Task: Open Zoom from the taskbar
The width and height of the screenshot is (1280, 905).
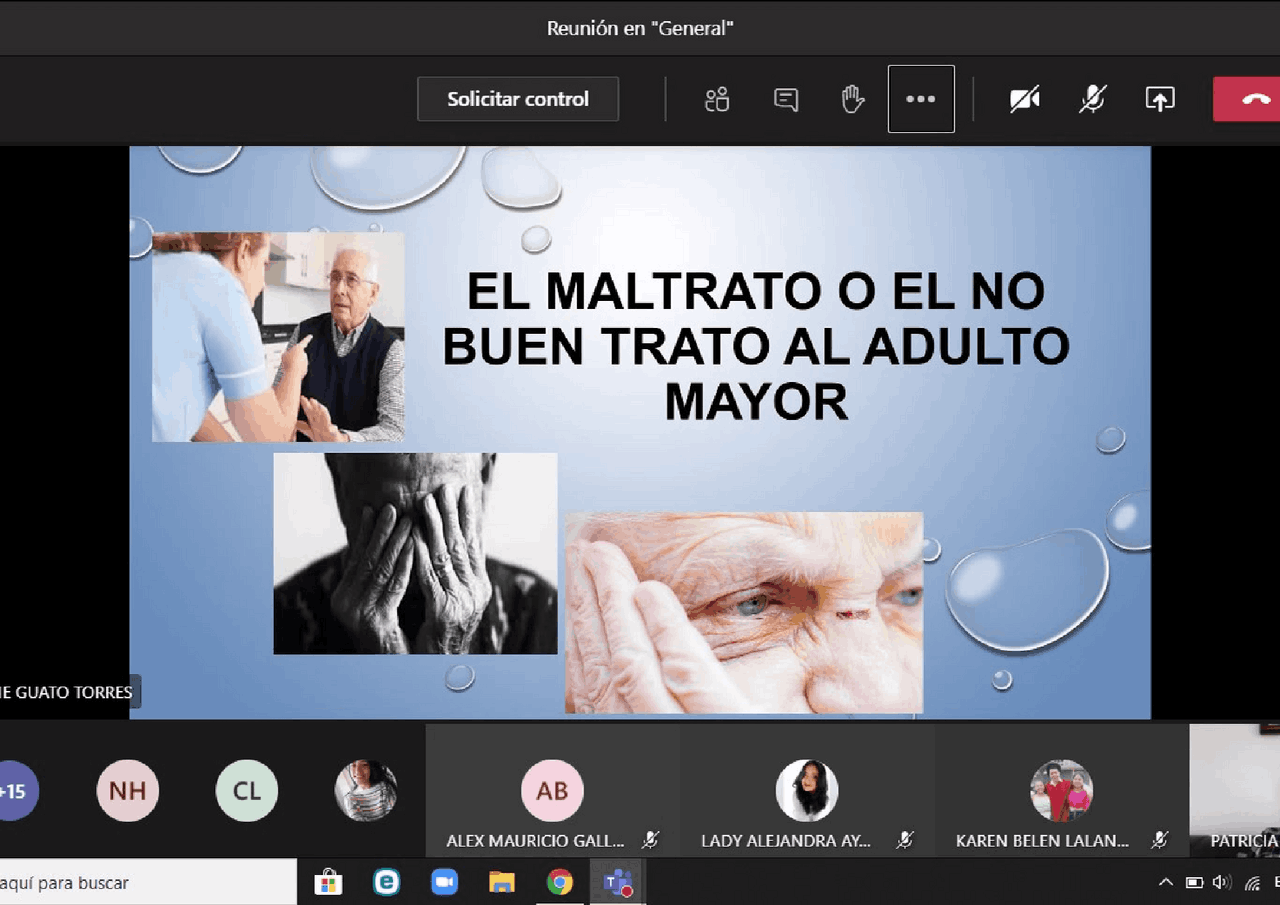Action: pos(443,882)
